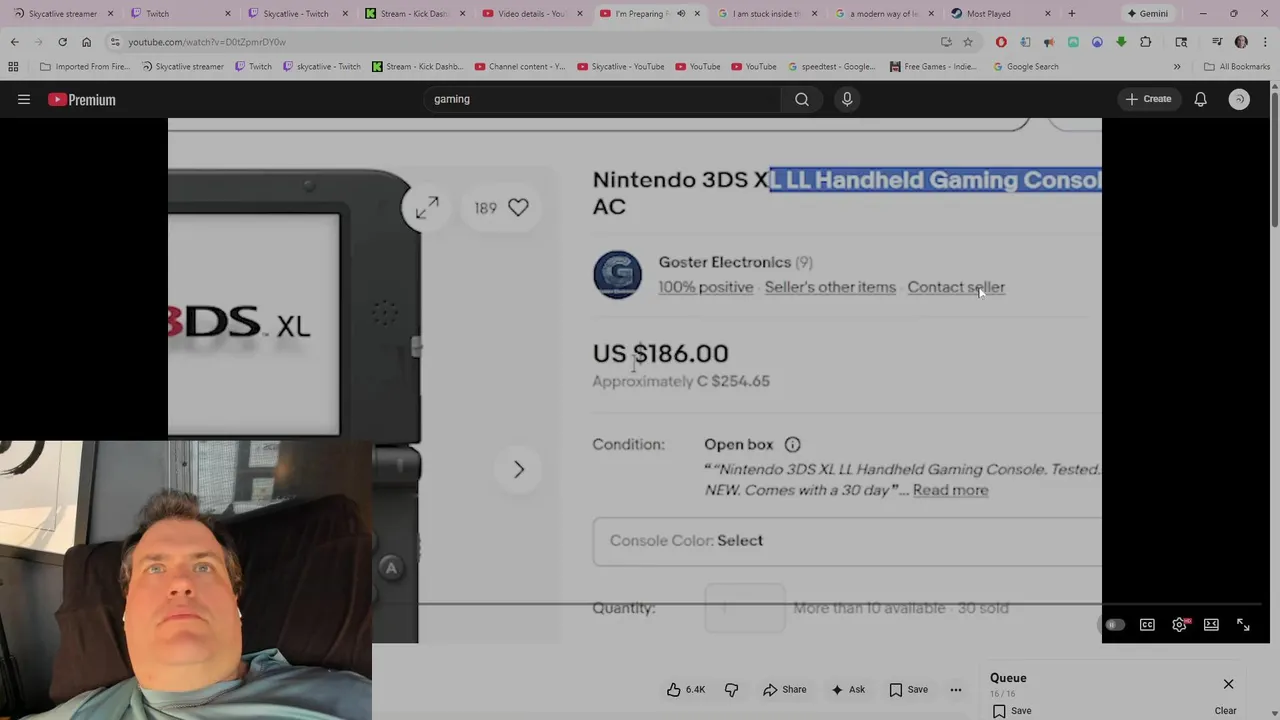Screen dimensions: 1280x720
Task: Open player settings gear
Action: click(x=1180, y=625)
